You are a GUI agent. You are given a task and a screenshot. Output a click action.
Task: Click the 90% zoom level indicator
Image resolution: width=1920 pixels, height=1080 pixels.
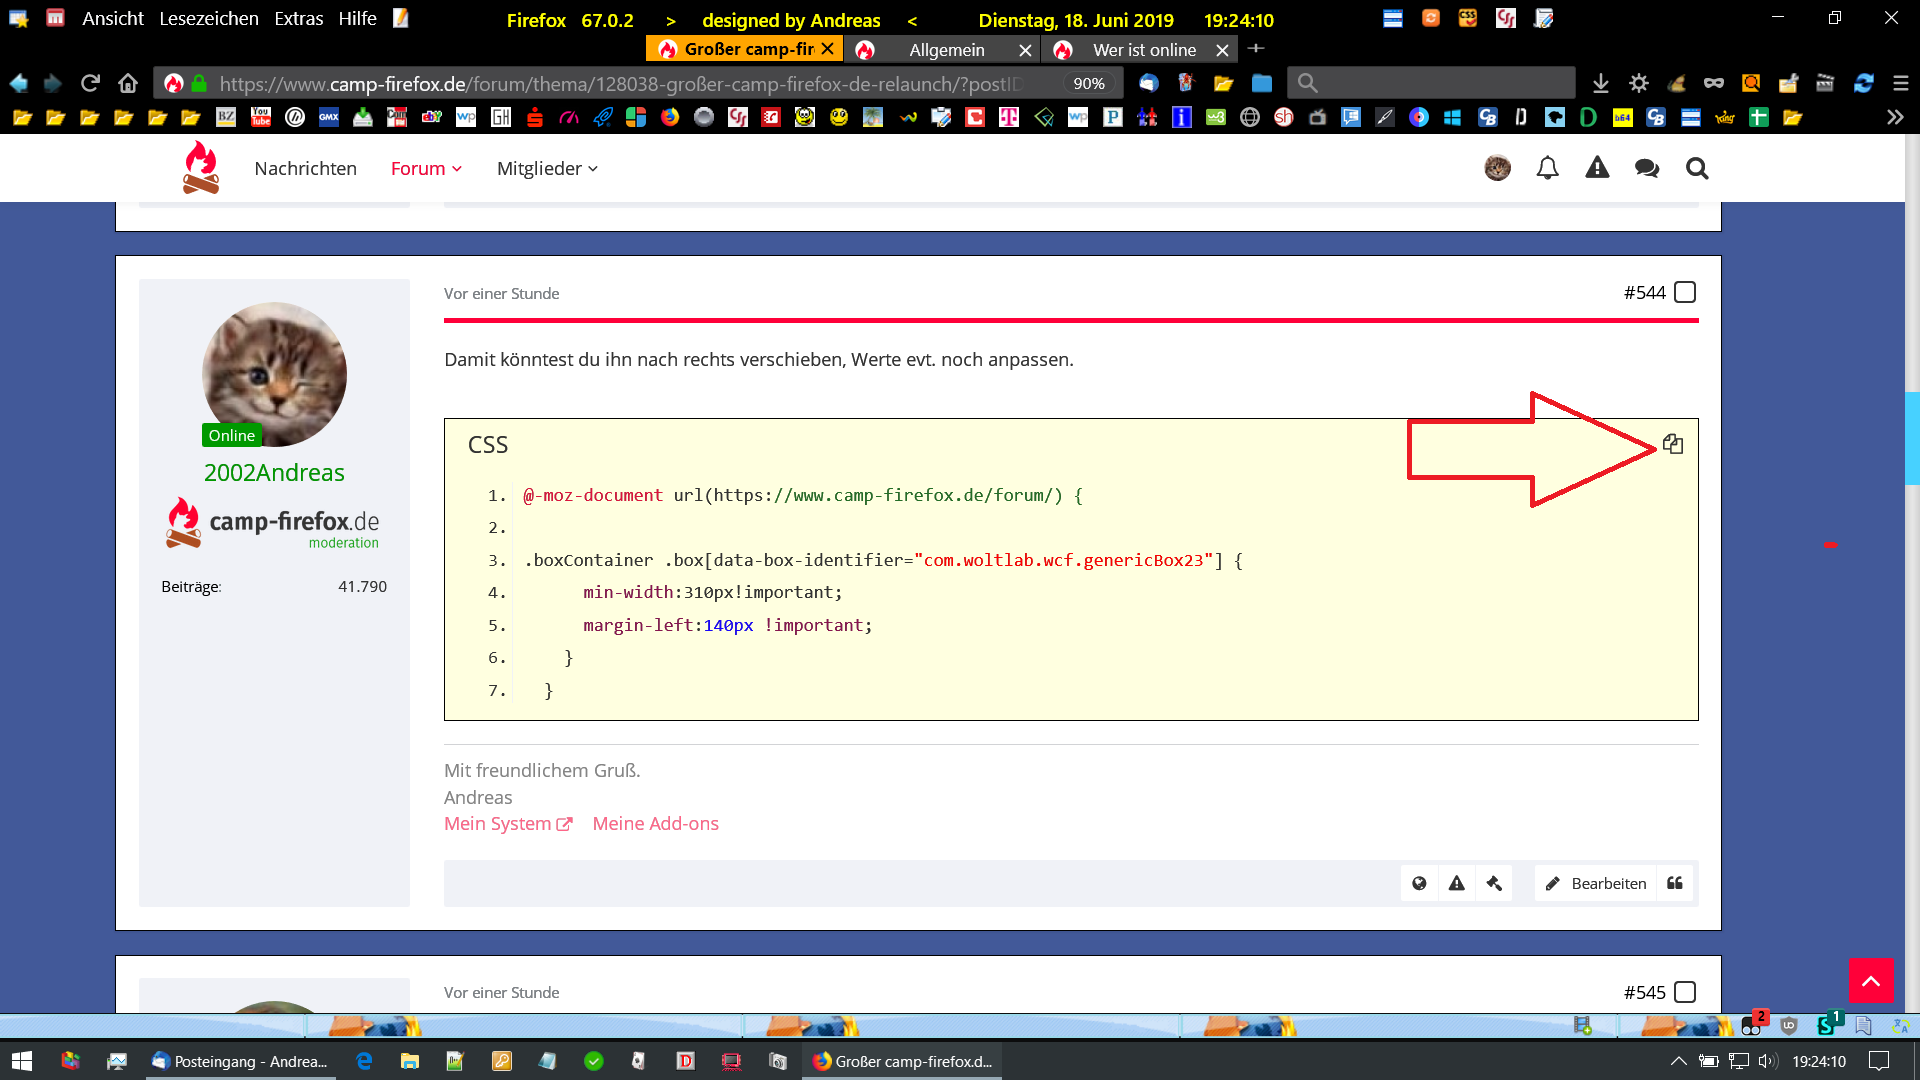[1088, 83]
